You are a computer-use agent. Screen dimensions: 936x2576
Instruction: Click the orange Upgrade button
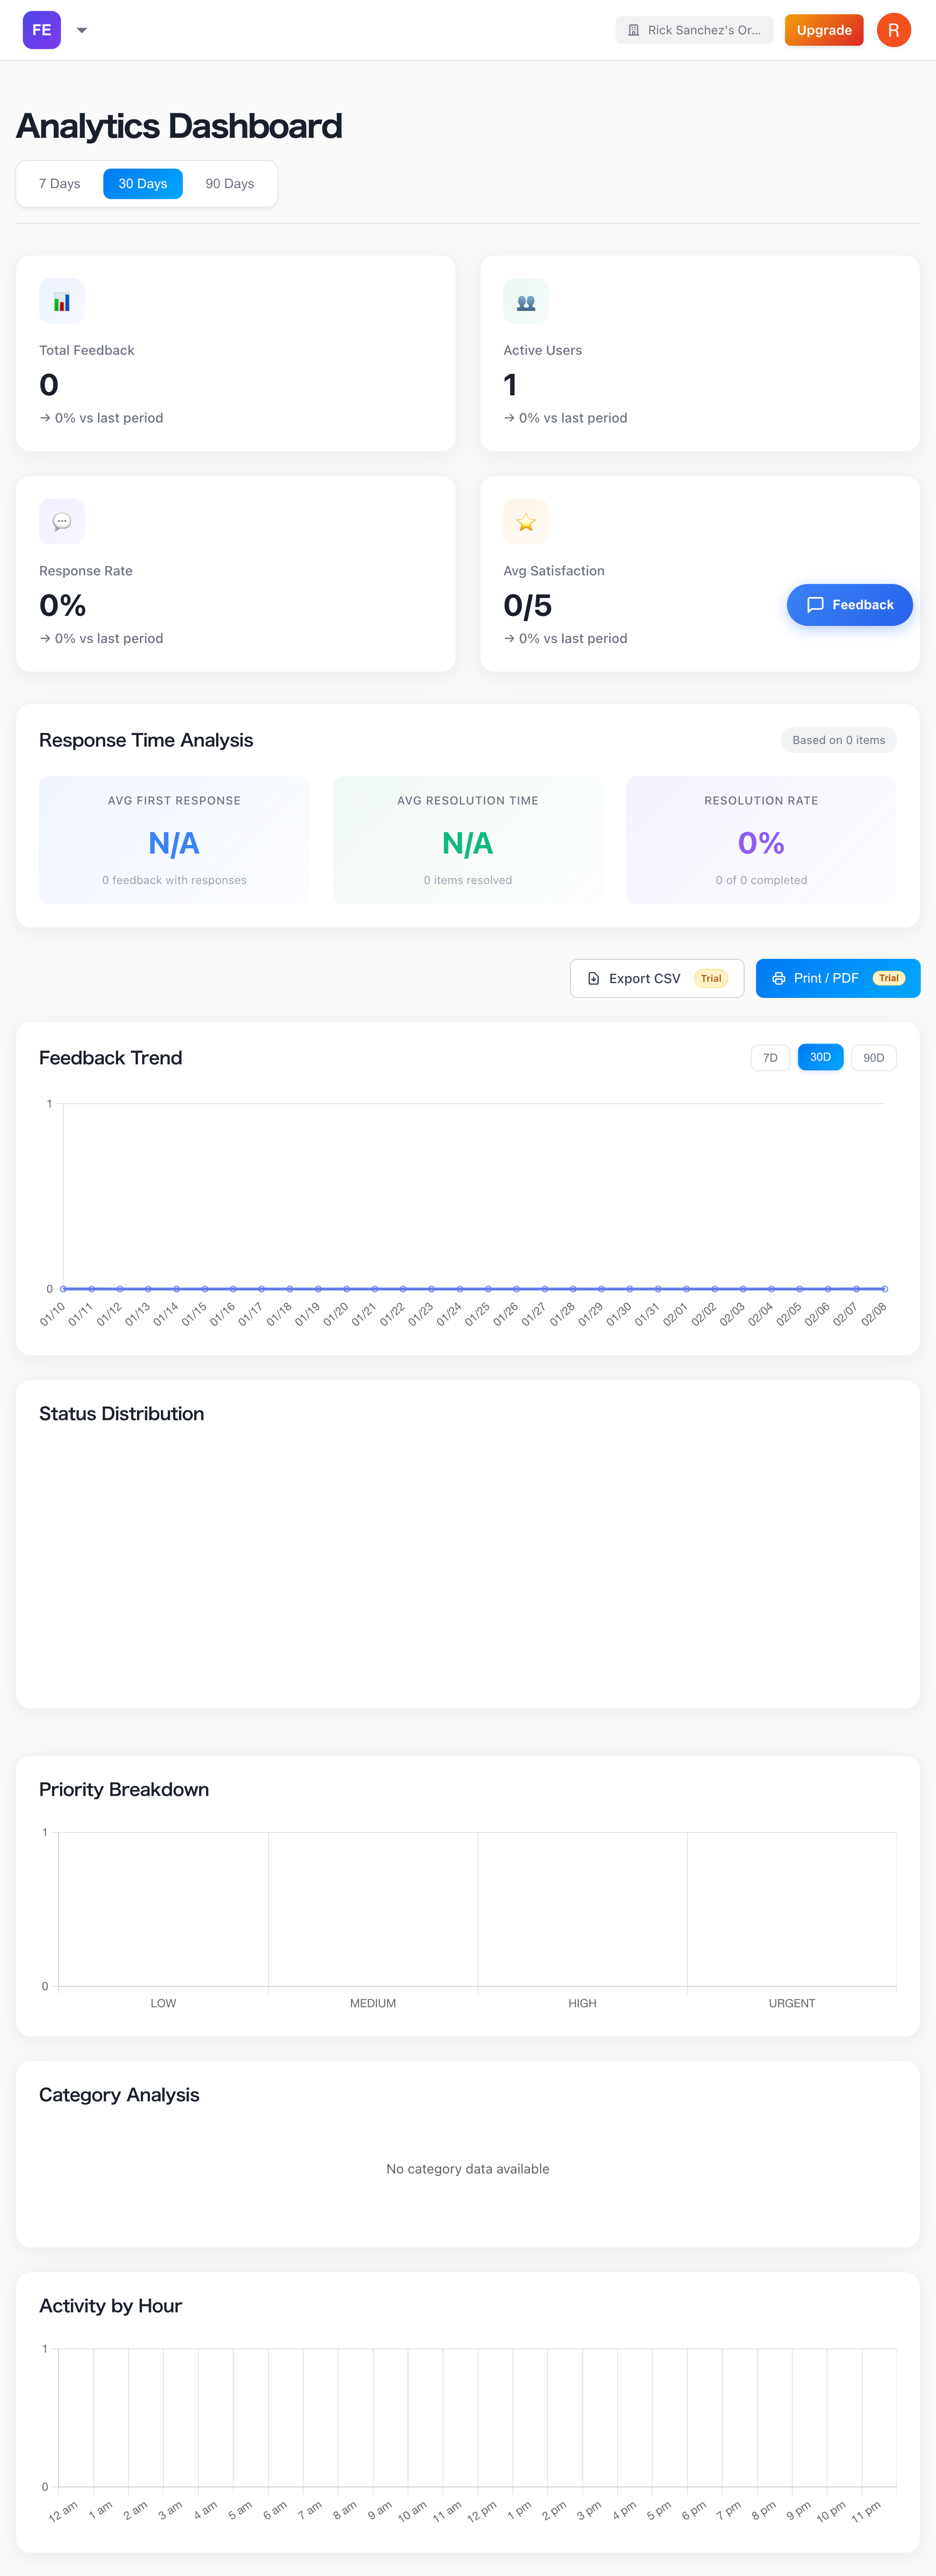pyautogui.click(x=823, y=30)
